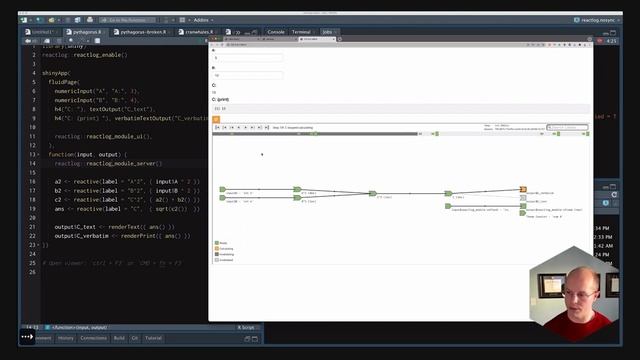The height and width of the screenshot is (360, 640).
Task: Click the reactlog progress timeline bar
Action: pyautogui.click(x=401, y=133)
